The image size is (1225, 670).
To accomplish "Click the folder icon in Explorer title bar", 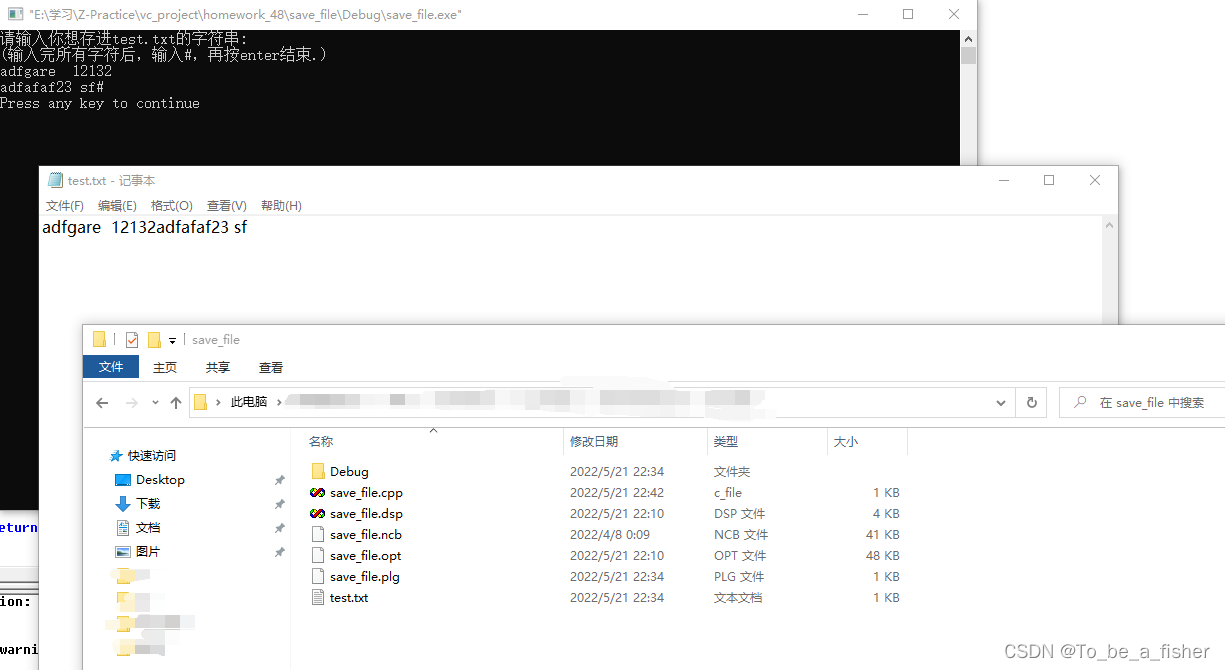I will coord(100,340).
